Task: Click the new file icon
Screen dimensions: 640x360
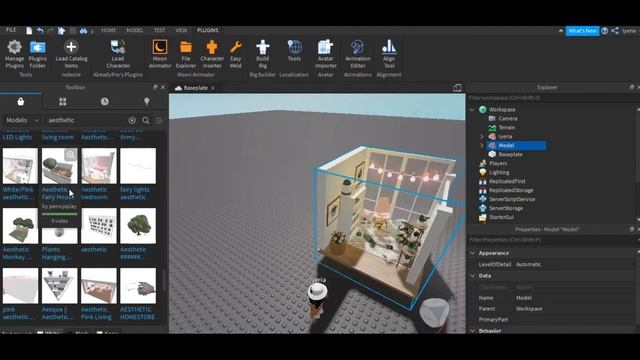Action: coord(29,31)
